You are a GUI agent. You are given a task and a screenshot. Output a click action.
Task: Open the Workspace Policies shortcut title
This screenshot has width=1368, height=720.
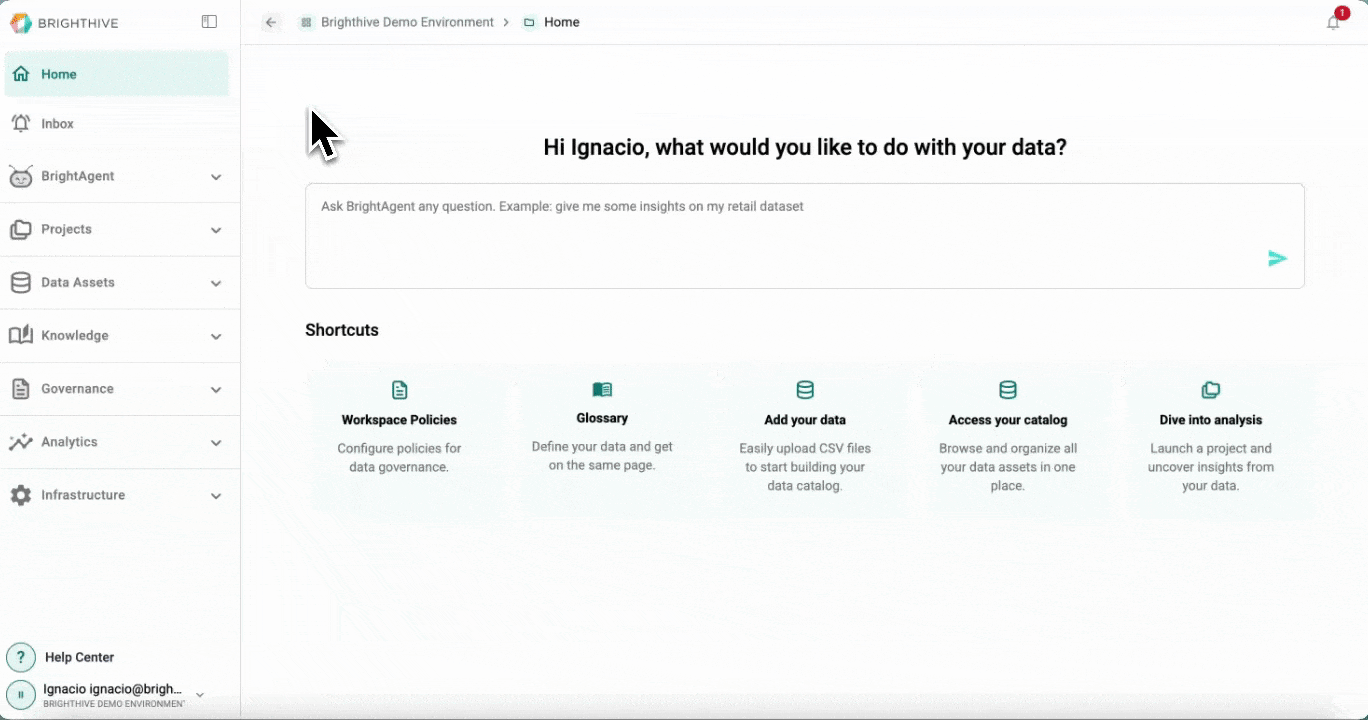coord(399,420)
